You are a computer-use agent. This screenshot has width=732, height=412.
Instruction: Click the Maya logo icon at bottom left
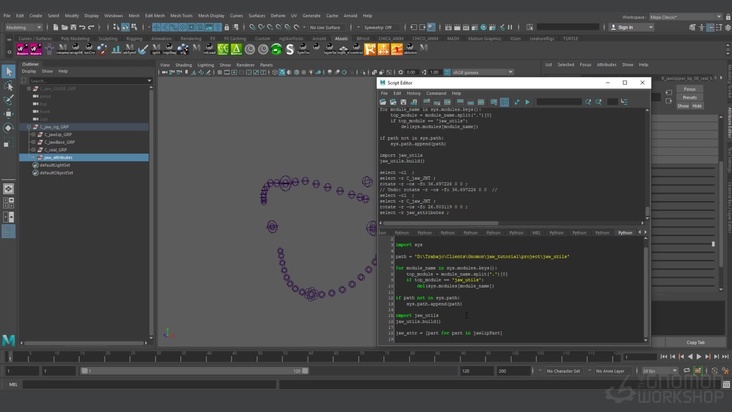tap(8, 340)
